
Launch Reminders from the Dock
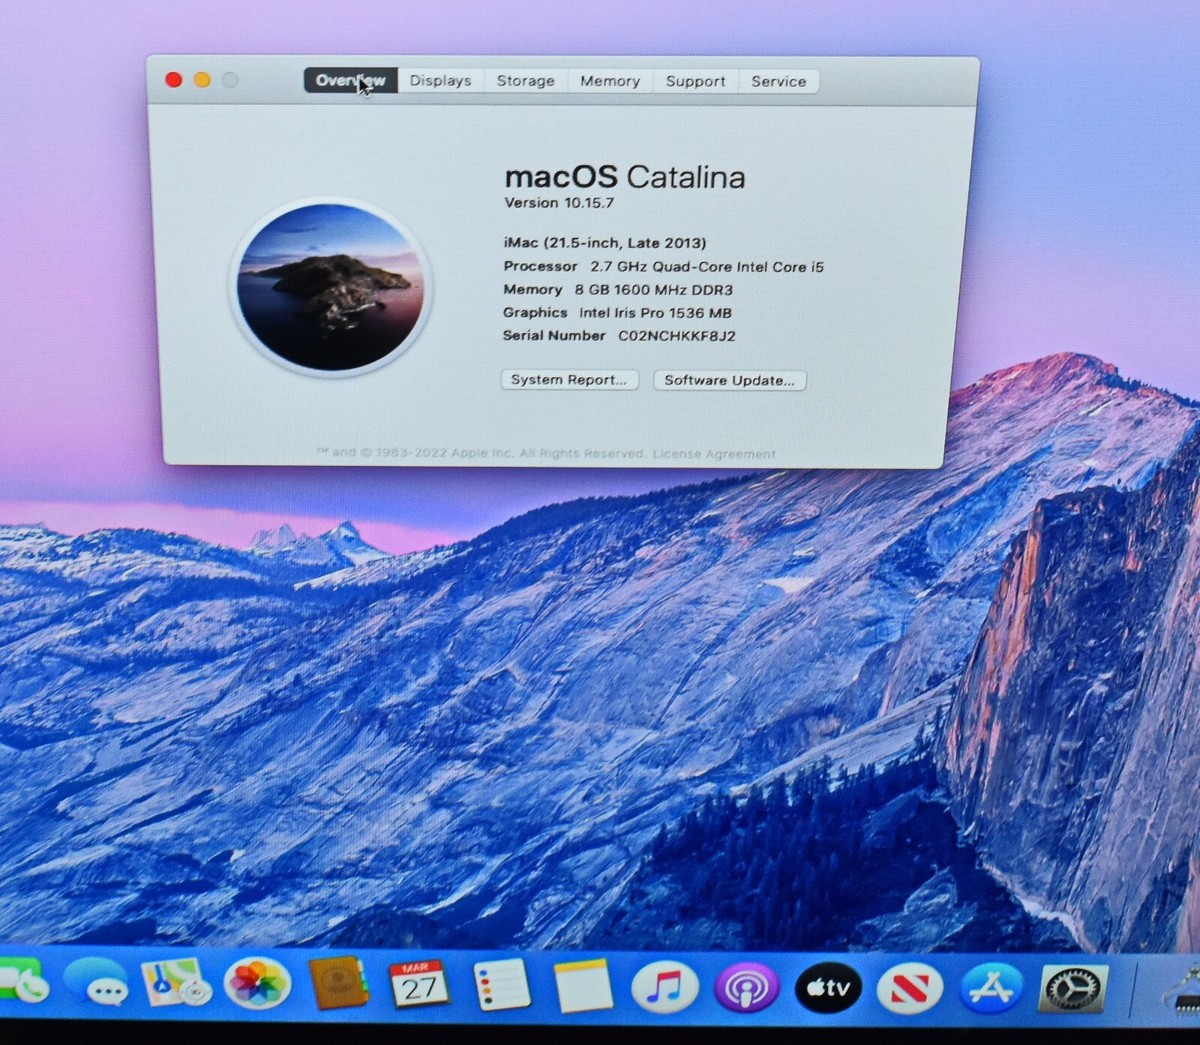[502, 985]
